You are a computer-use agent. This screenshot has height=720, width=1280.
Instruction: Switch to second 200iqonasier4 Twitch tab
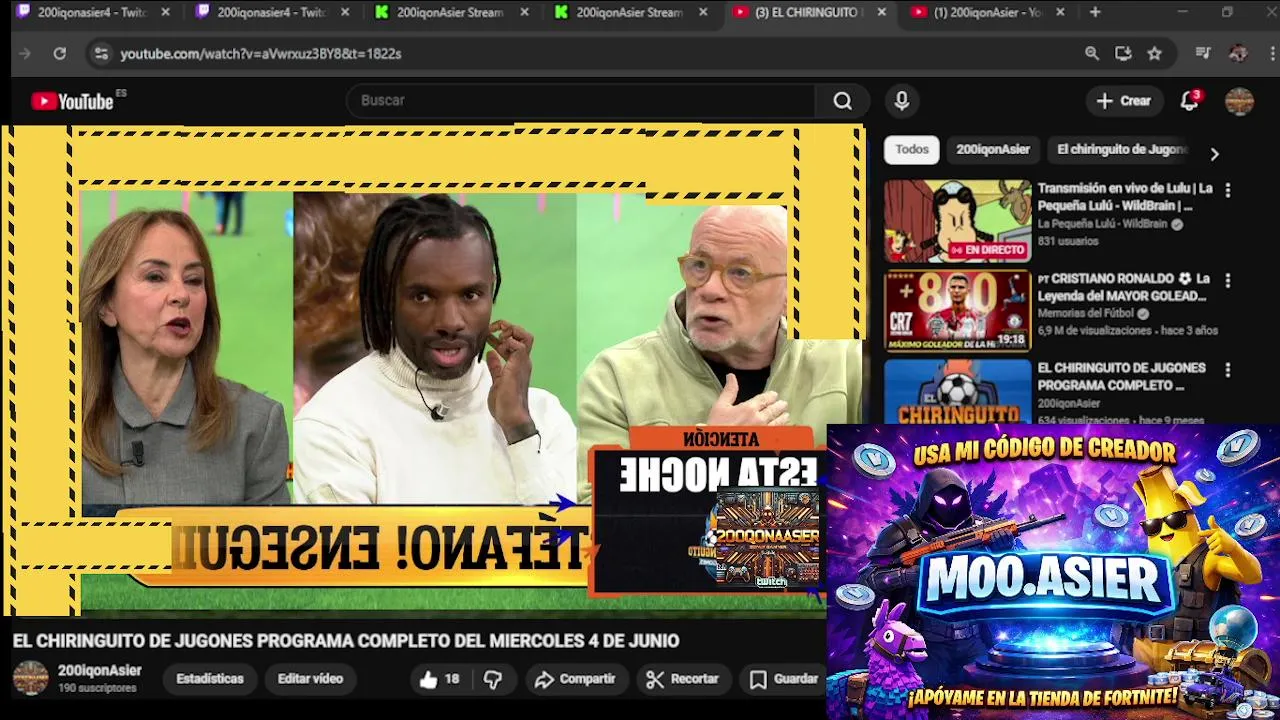pos(272,13)
